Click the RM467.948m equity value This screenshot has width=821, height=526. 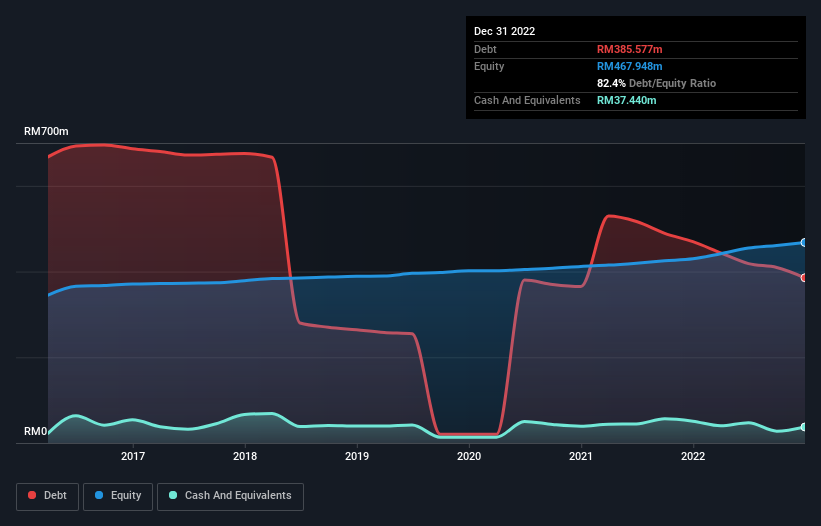[630, 66]
